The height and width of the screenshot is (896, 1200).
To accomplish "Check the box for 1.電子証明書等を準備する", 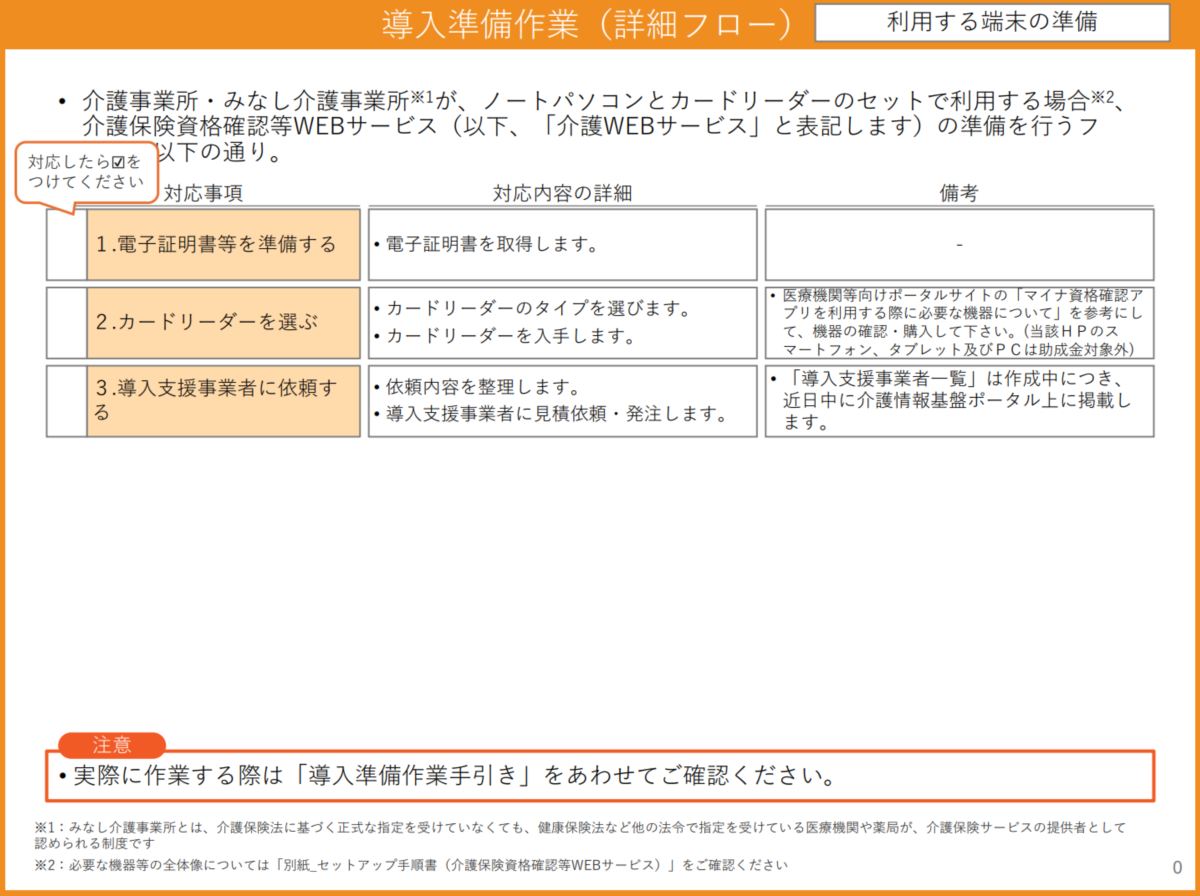I will (66, 245).
